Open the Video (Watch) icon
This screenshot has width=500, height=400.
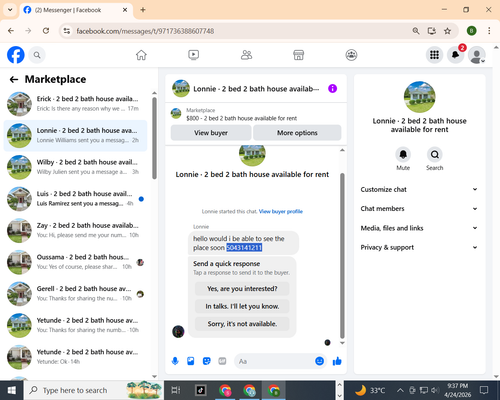193,55
